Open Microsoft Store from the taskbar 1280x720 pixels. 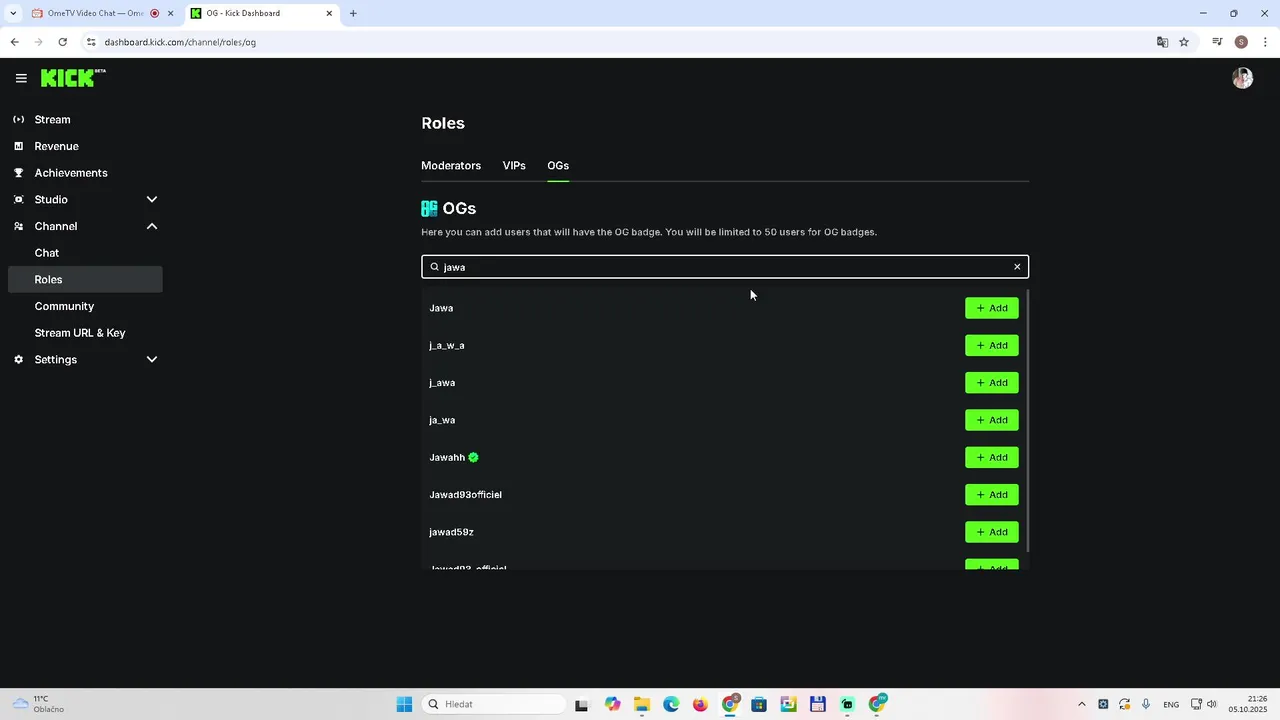759,704
